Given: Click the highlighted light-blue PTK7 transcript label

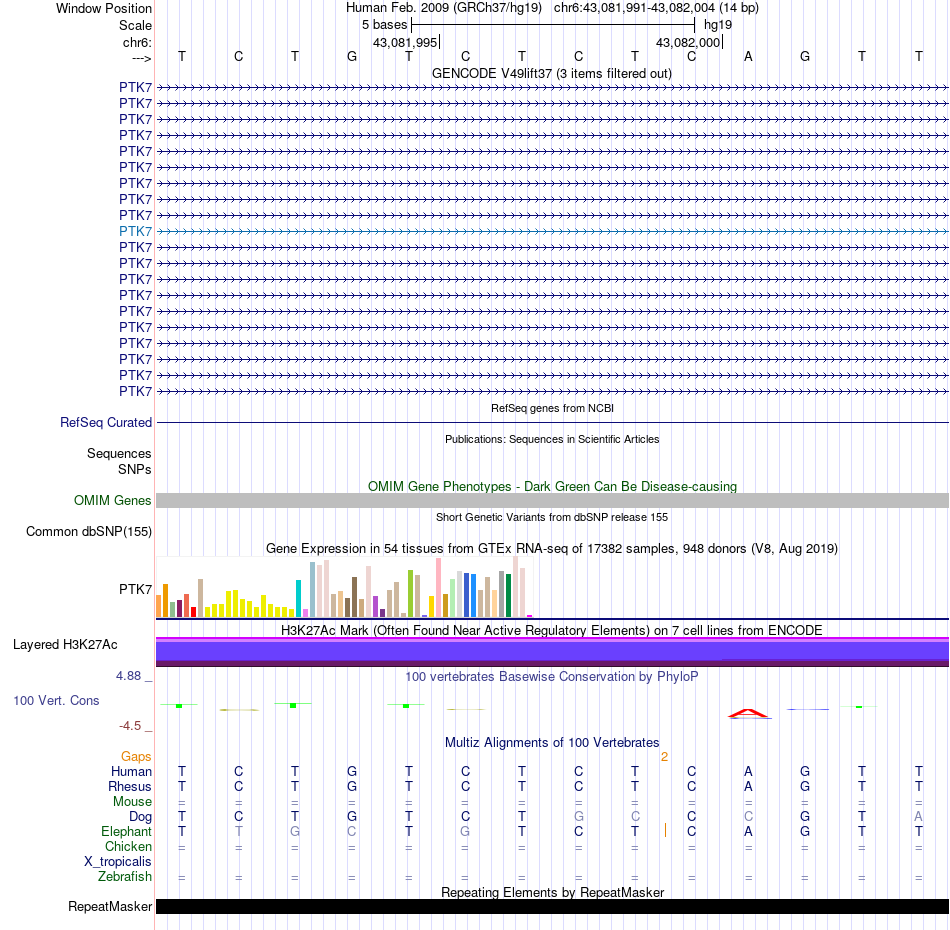Looking at the screenshot, I should (x=135, y=231).
